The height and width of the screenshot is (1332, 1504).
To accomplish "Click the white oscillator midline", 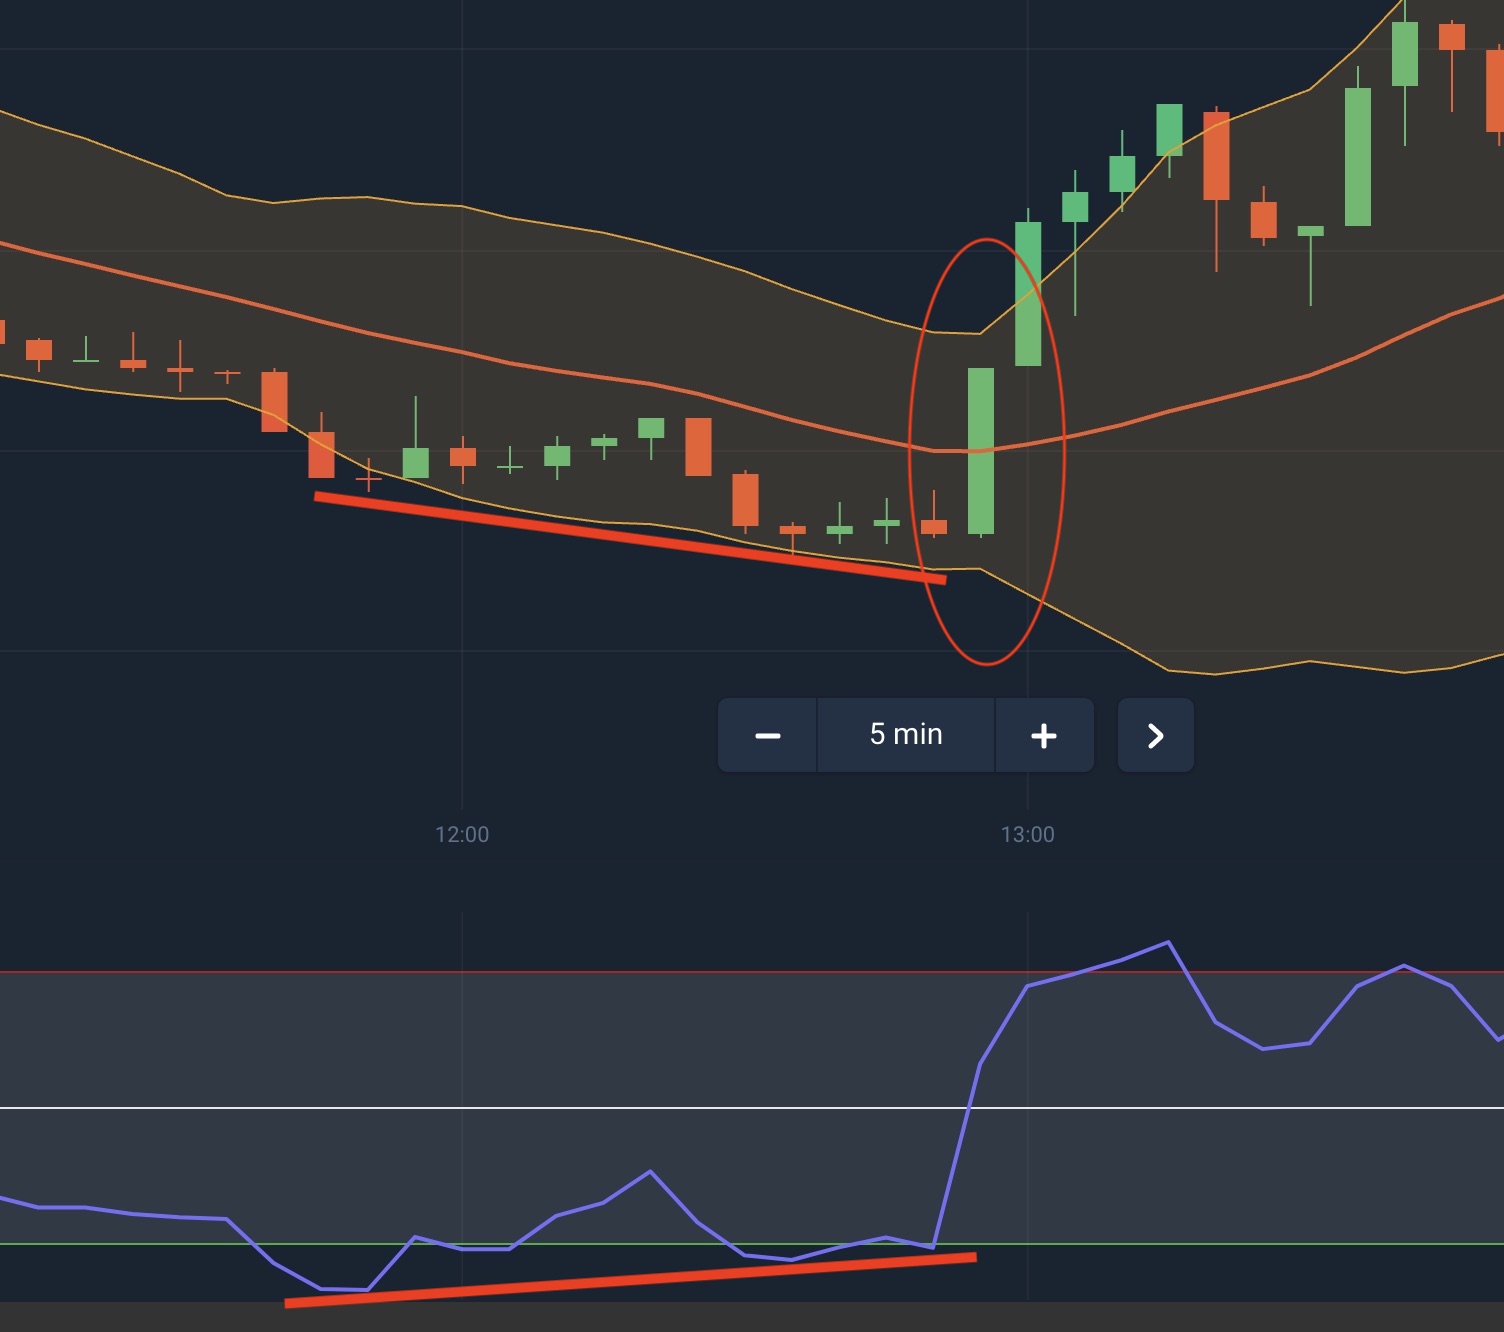I will [x=600, y=1108].
